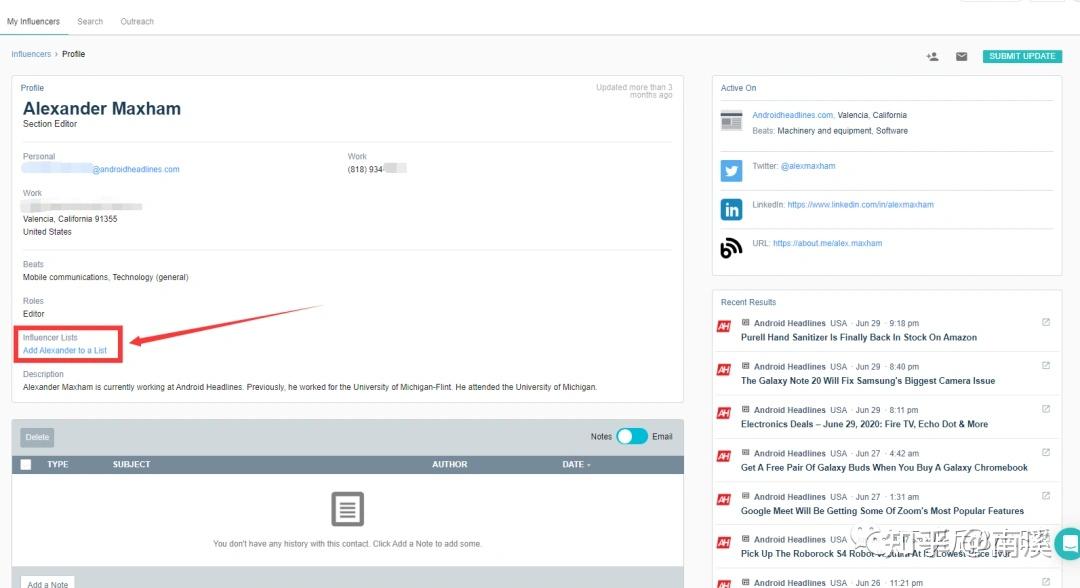
Task: Toggle the Notes/Email switch
Action: pos(632,437)
